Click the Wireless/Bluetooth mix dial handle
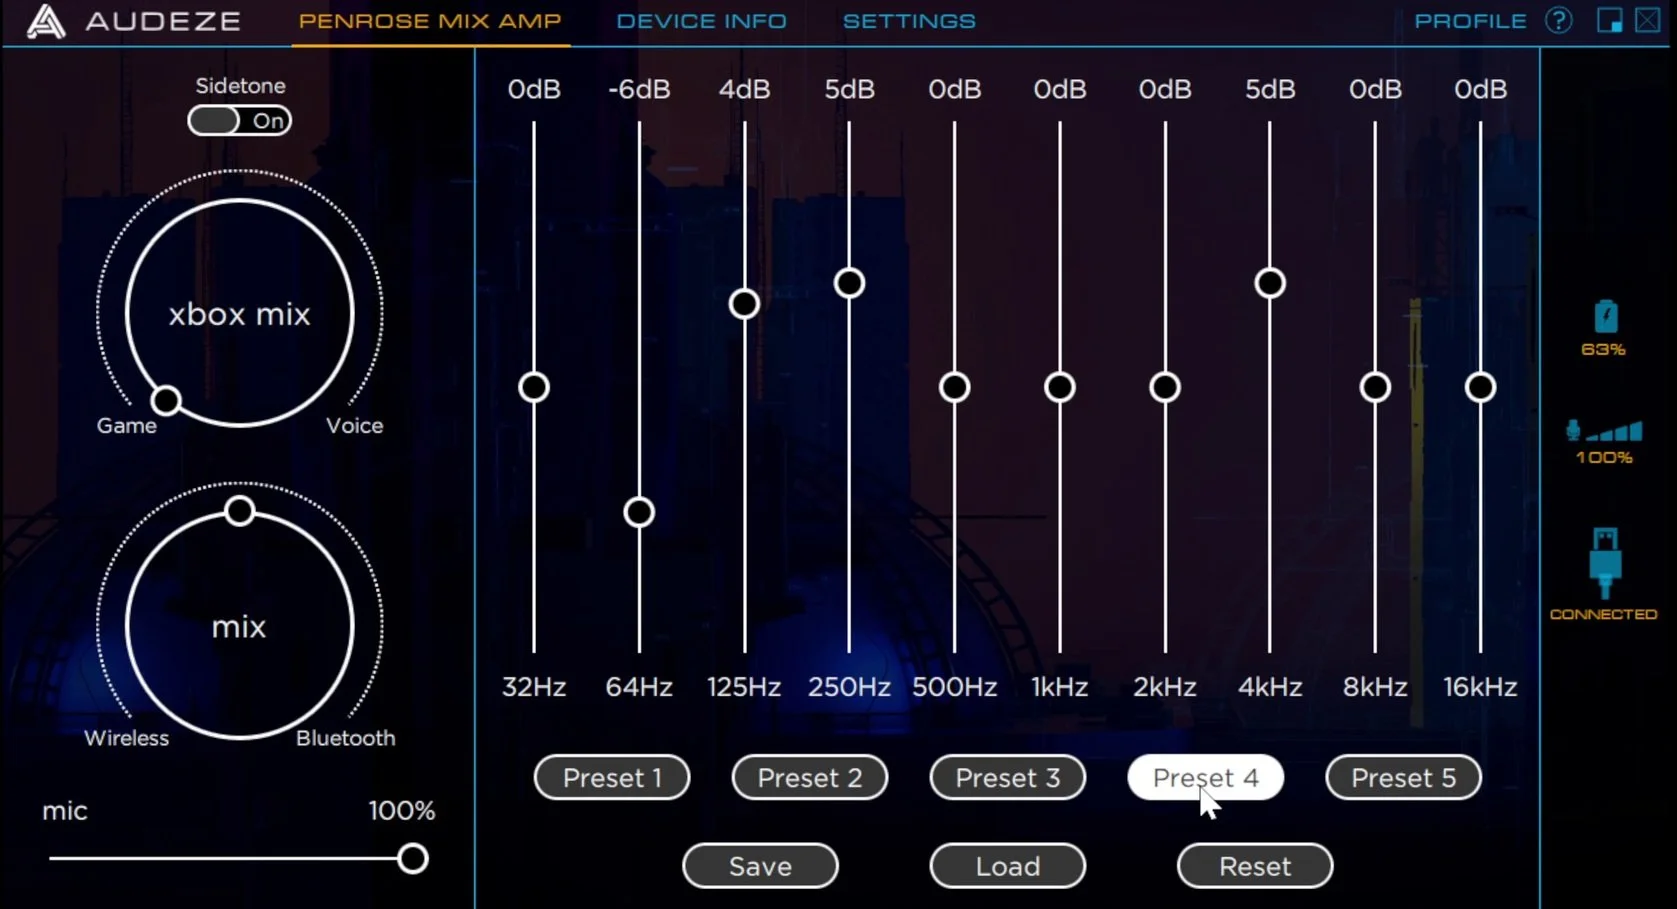Image resolution: width=1677 pixels, height=909 pixels. pos(239,511)
